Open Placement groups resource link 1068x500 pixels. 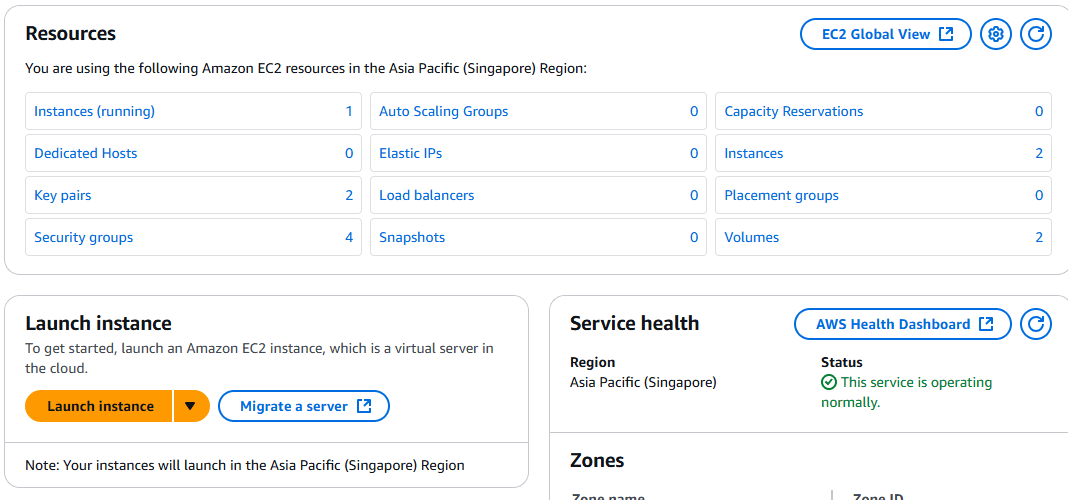[781, 196]
